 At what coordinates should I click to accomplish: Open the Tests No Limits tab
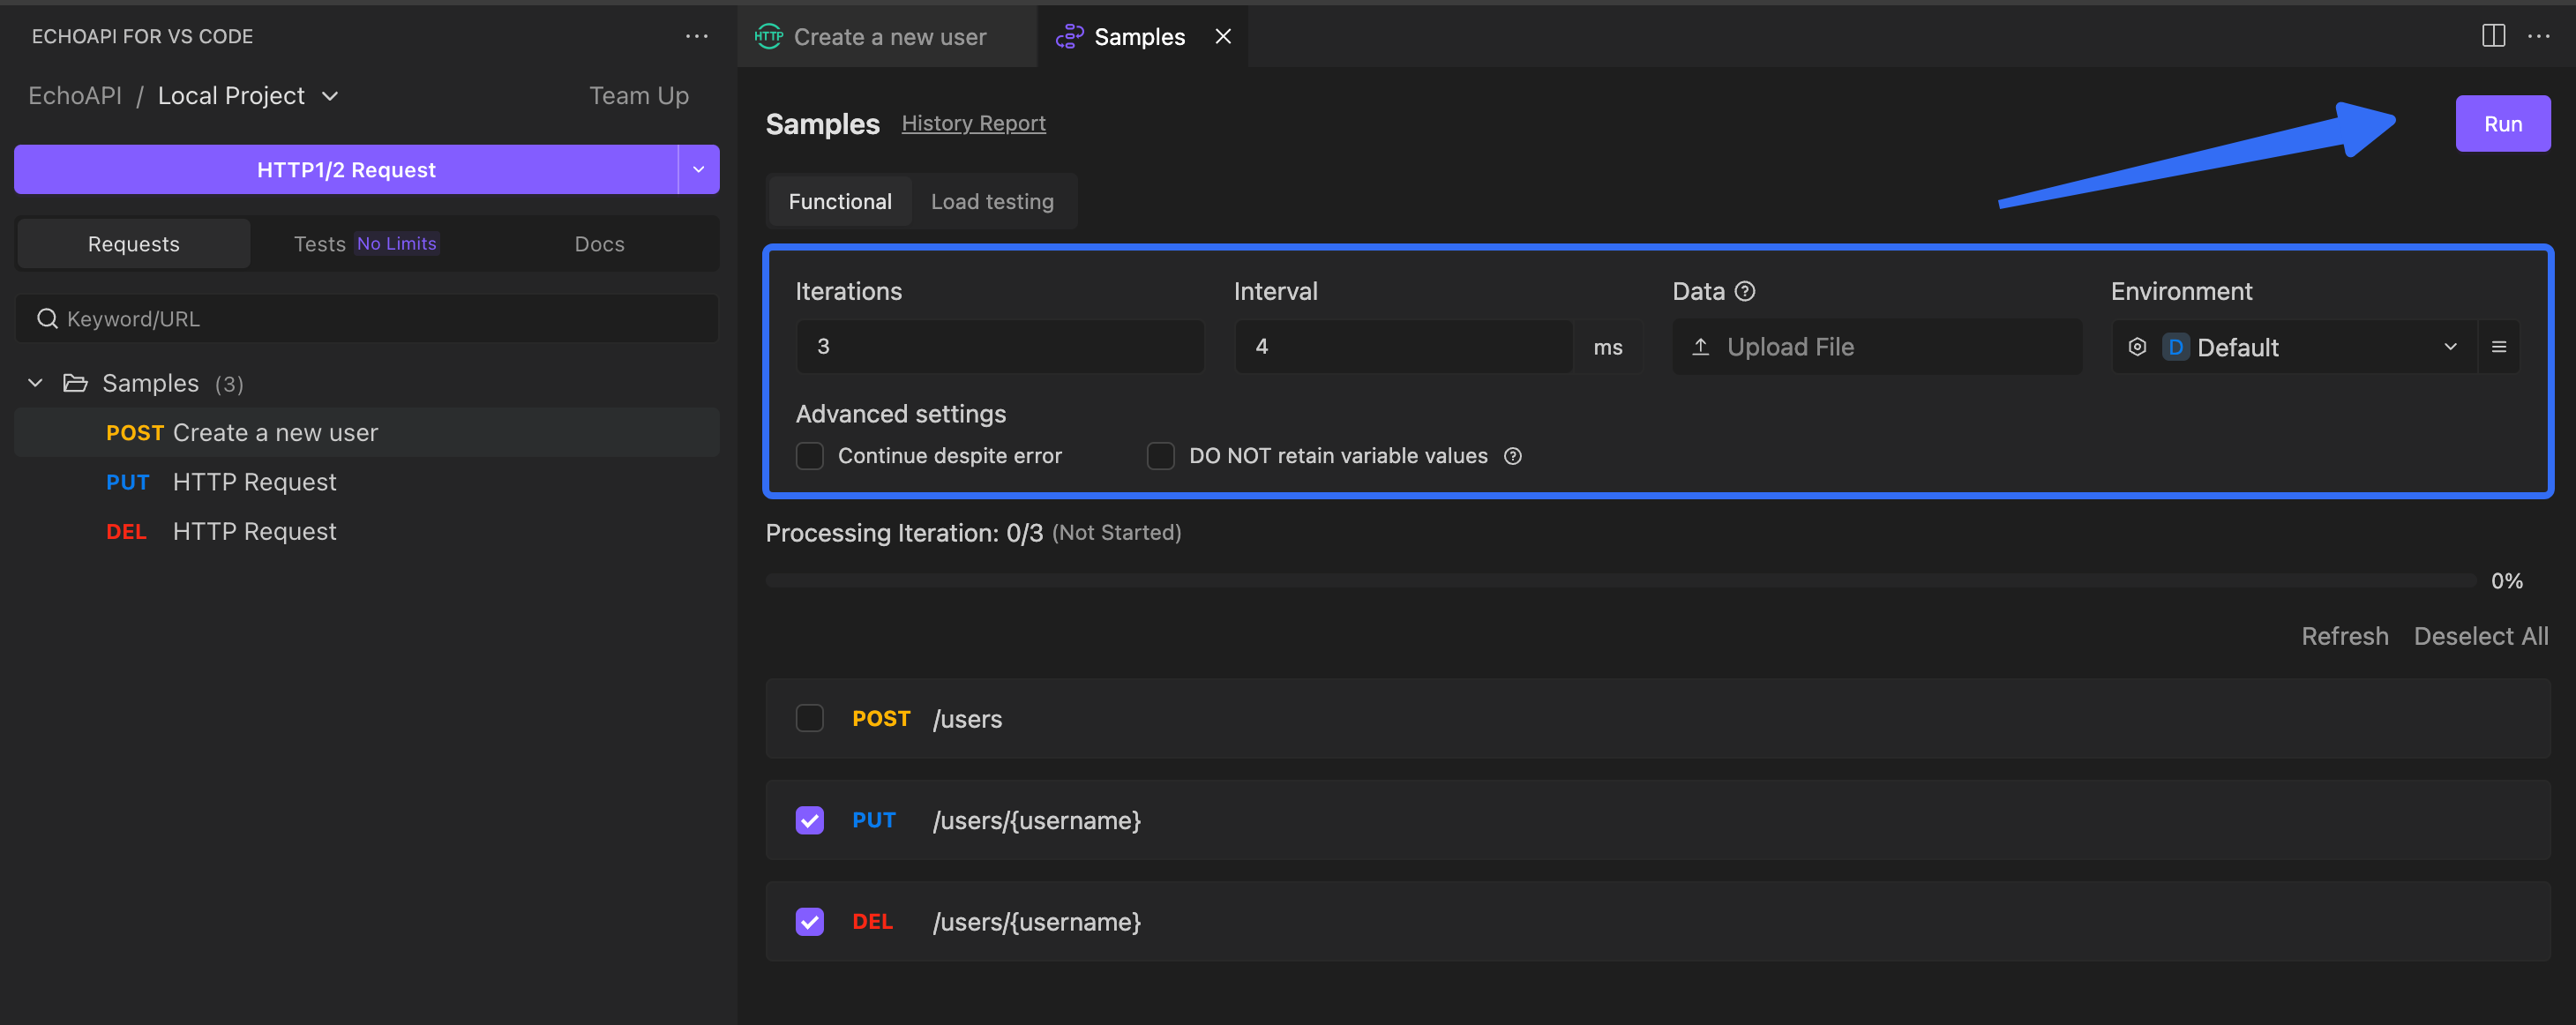tap(365, 244)
